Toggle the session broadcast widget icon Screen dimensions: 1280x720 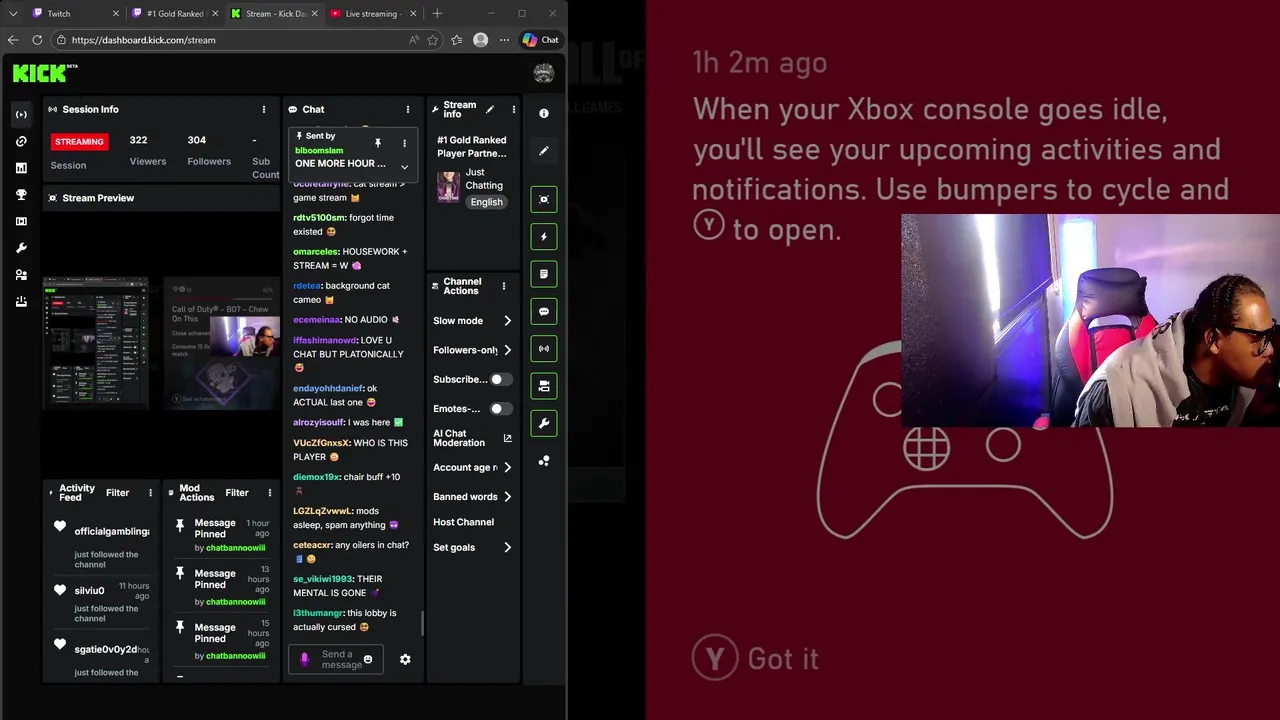click(544, 349)
